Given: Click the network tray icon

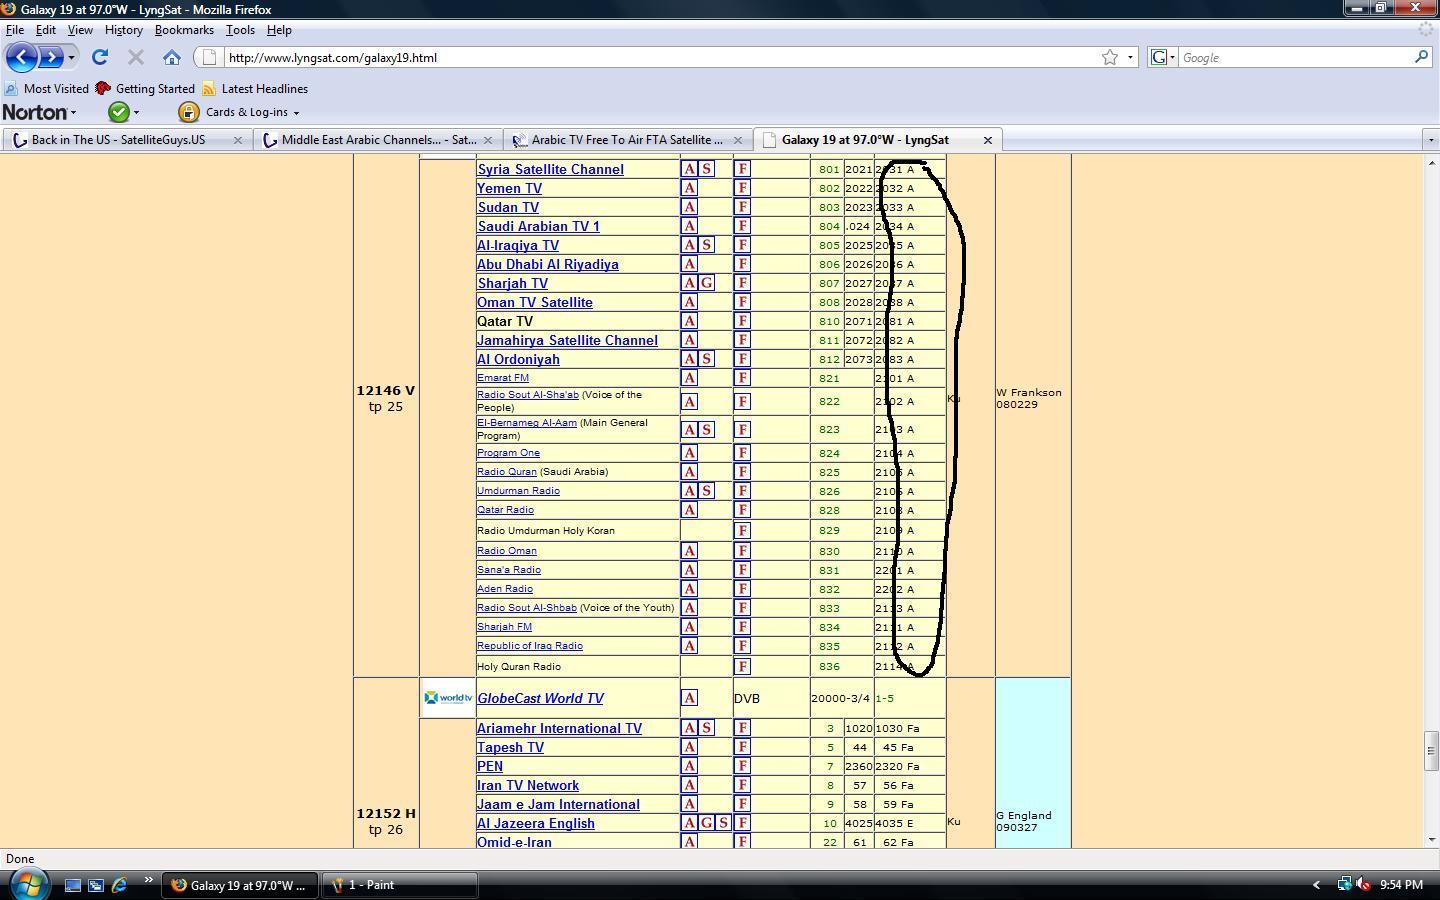Looking at the screenshot, I should tap(1345, 884).
